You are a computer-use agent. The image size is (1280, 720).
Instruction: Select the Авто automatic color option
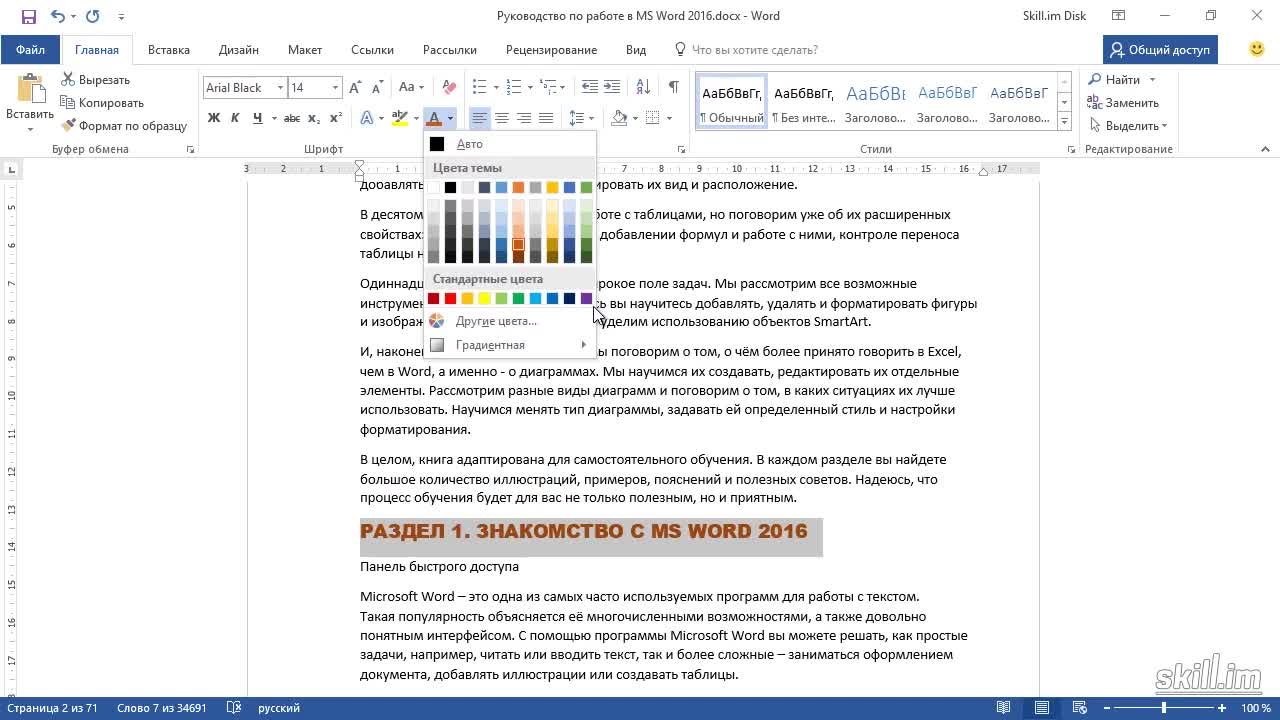click(510, 144)
